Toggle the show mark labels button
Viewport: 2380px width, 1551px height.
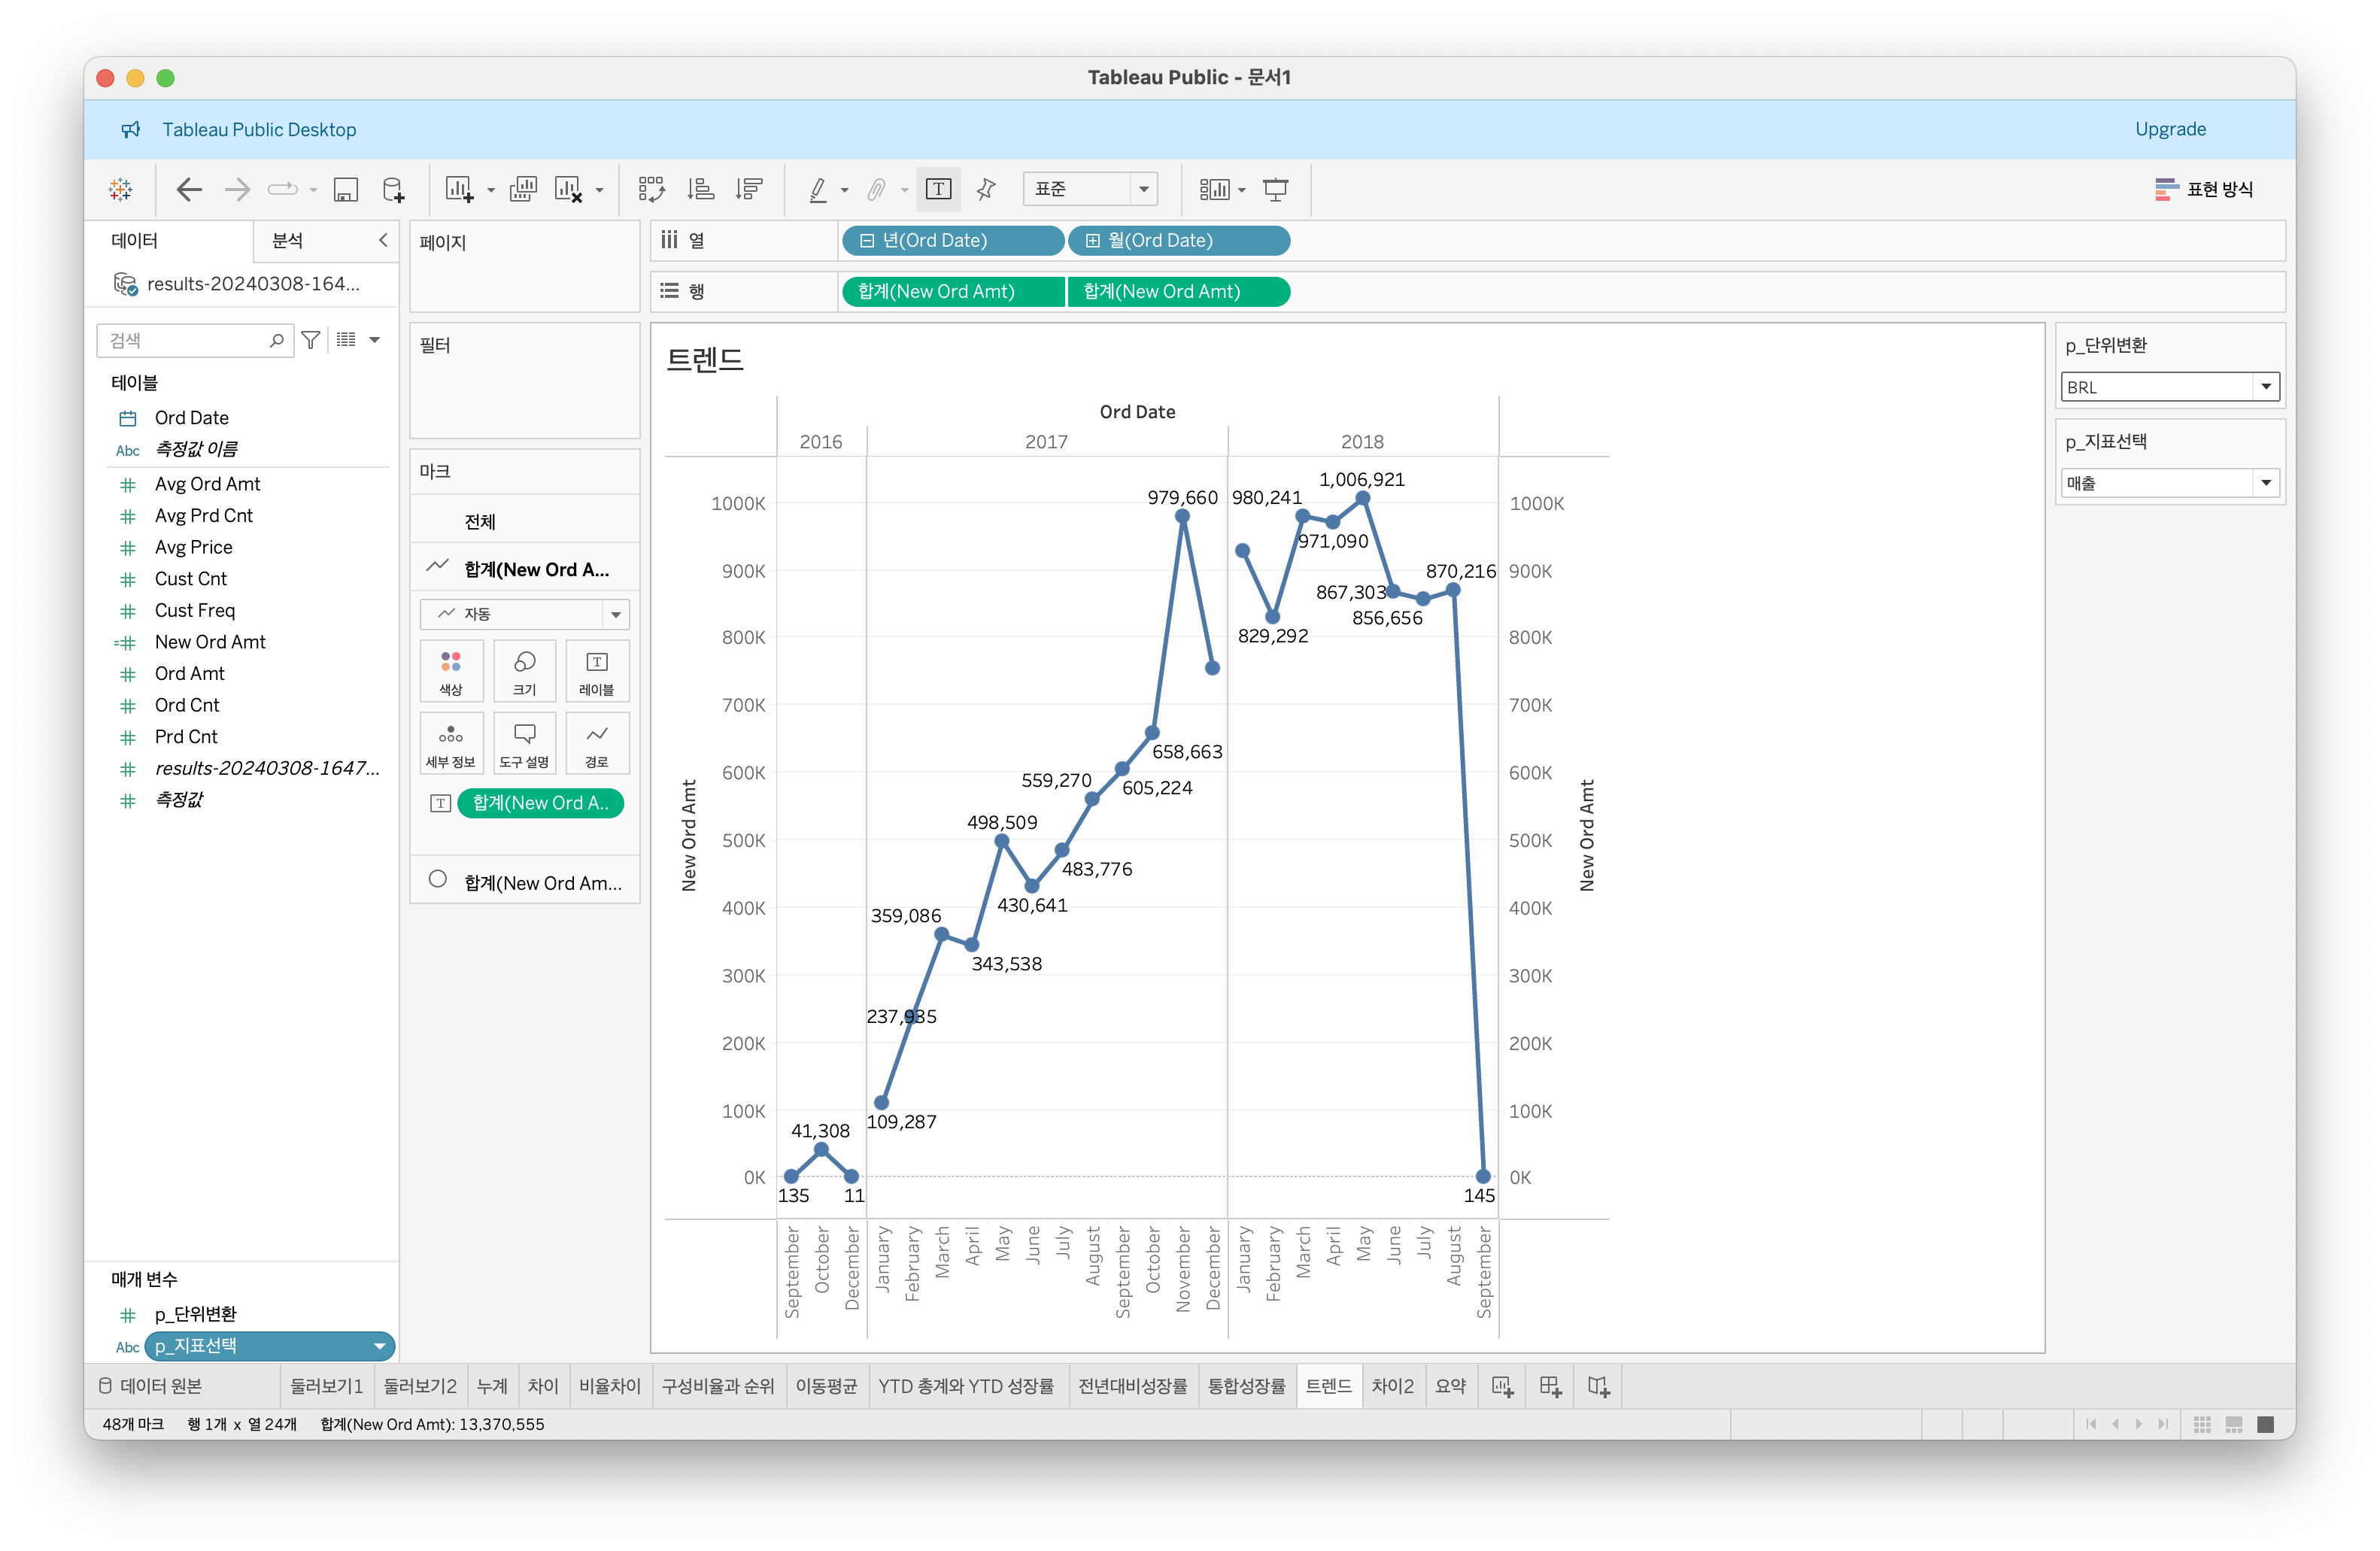coord(938,190)
